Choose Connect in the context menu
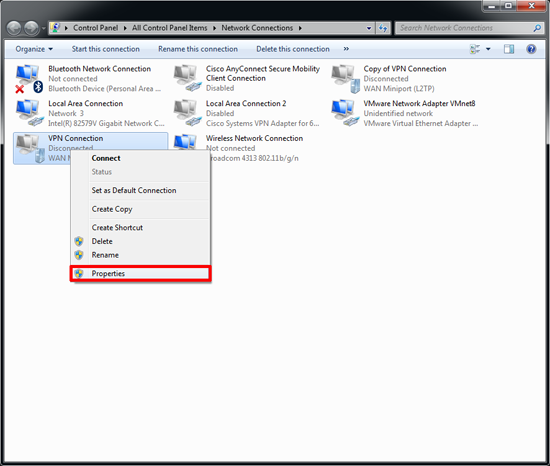The height and width of the screenshot is (466, 550). click(x=106, y=158)
